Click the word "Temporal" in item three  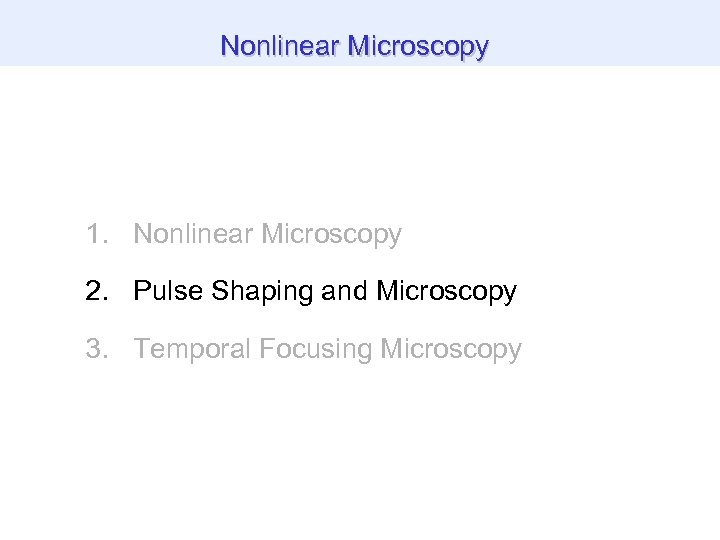[192, 349]
